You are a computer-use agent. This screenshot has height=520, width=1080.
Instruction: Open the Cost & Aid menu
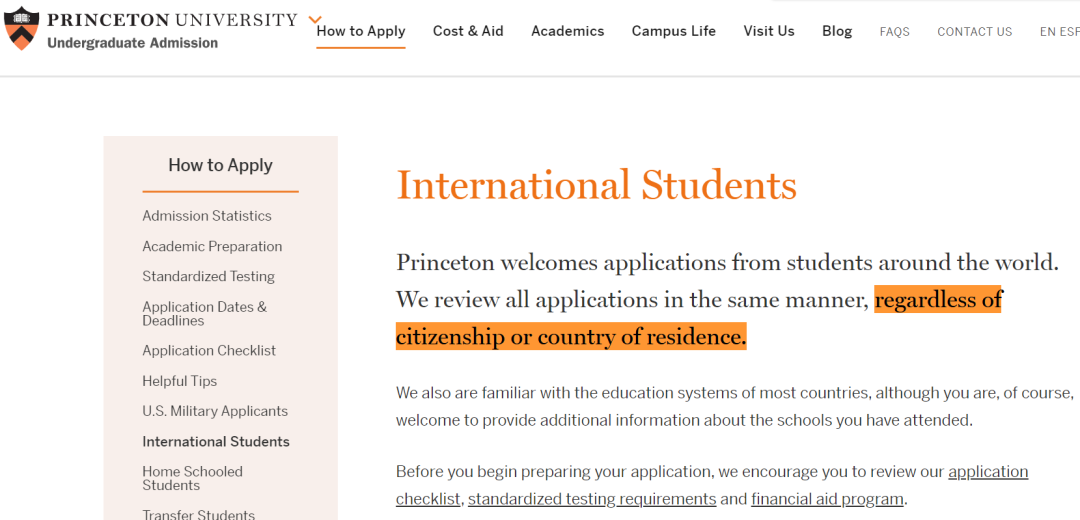tap(468, 31)
